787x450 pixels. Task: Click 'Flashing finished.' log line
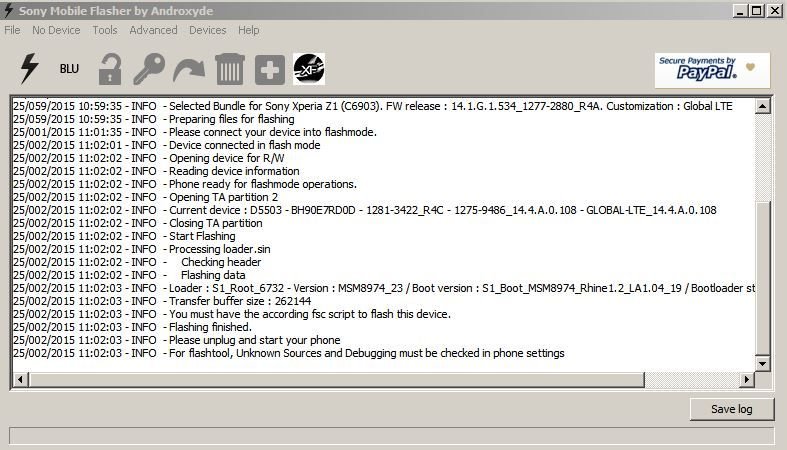coord(133,328)
